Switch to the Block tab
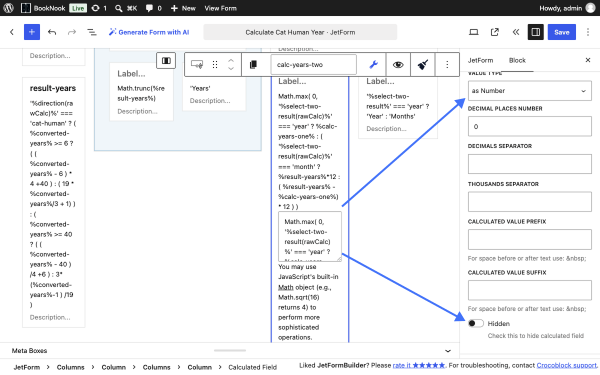Image resolution: width=600 pixels, height=375 pixels. (x=517, y=60)
